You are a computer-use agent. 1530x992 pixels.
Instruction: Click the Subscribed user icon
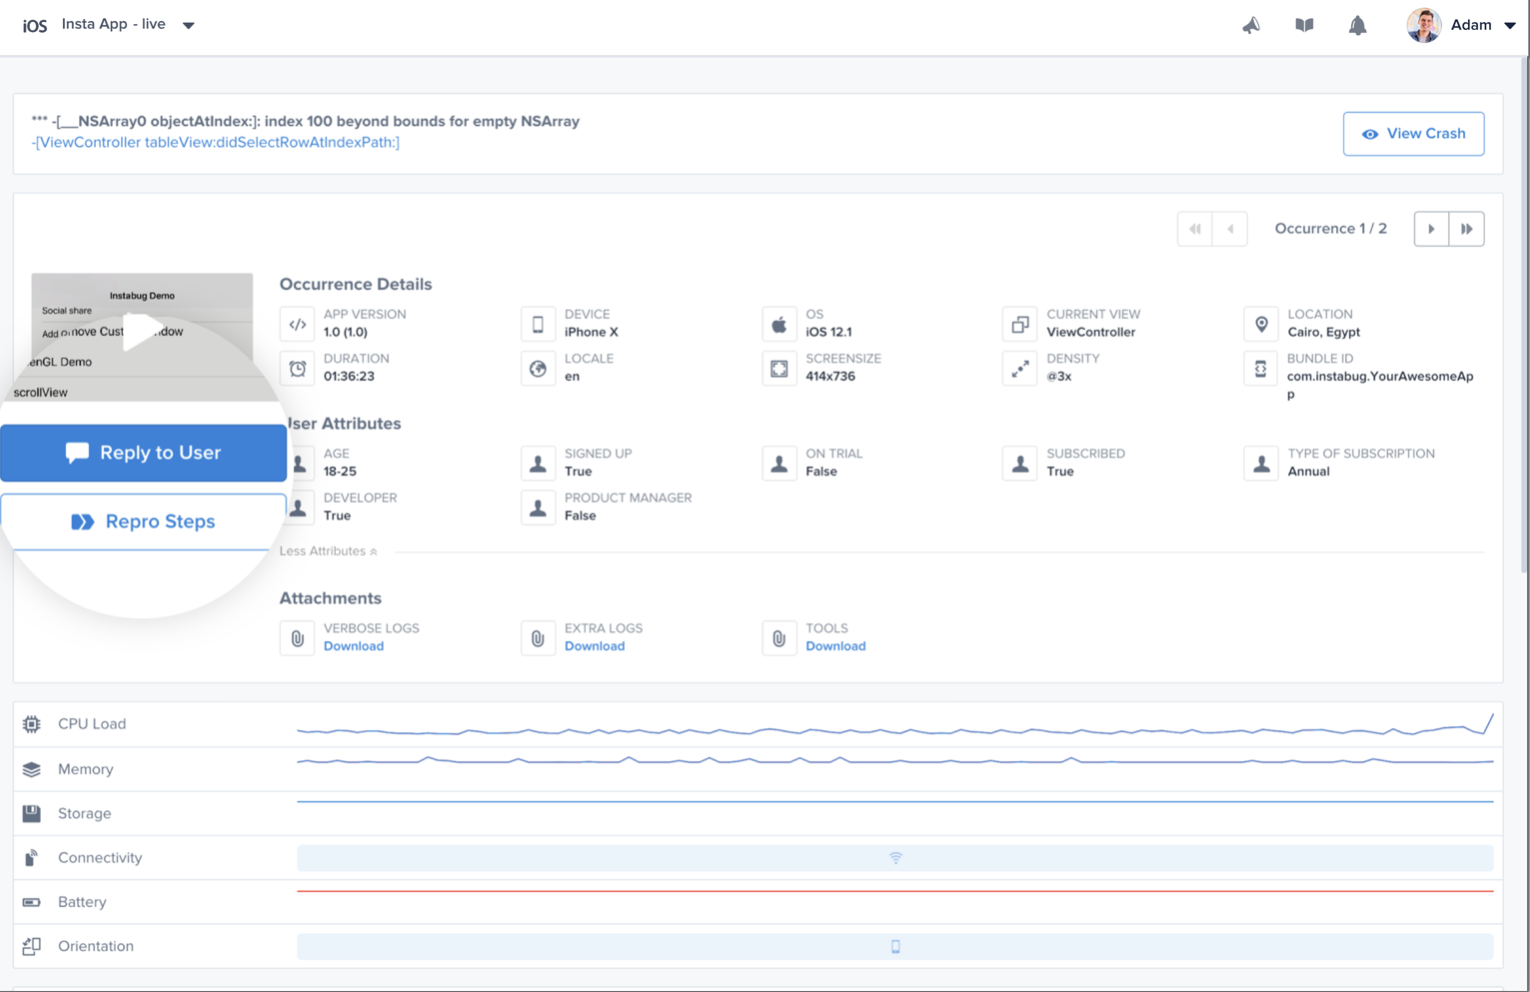[1020, 463]
